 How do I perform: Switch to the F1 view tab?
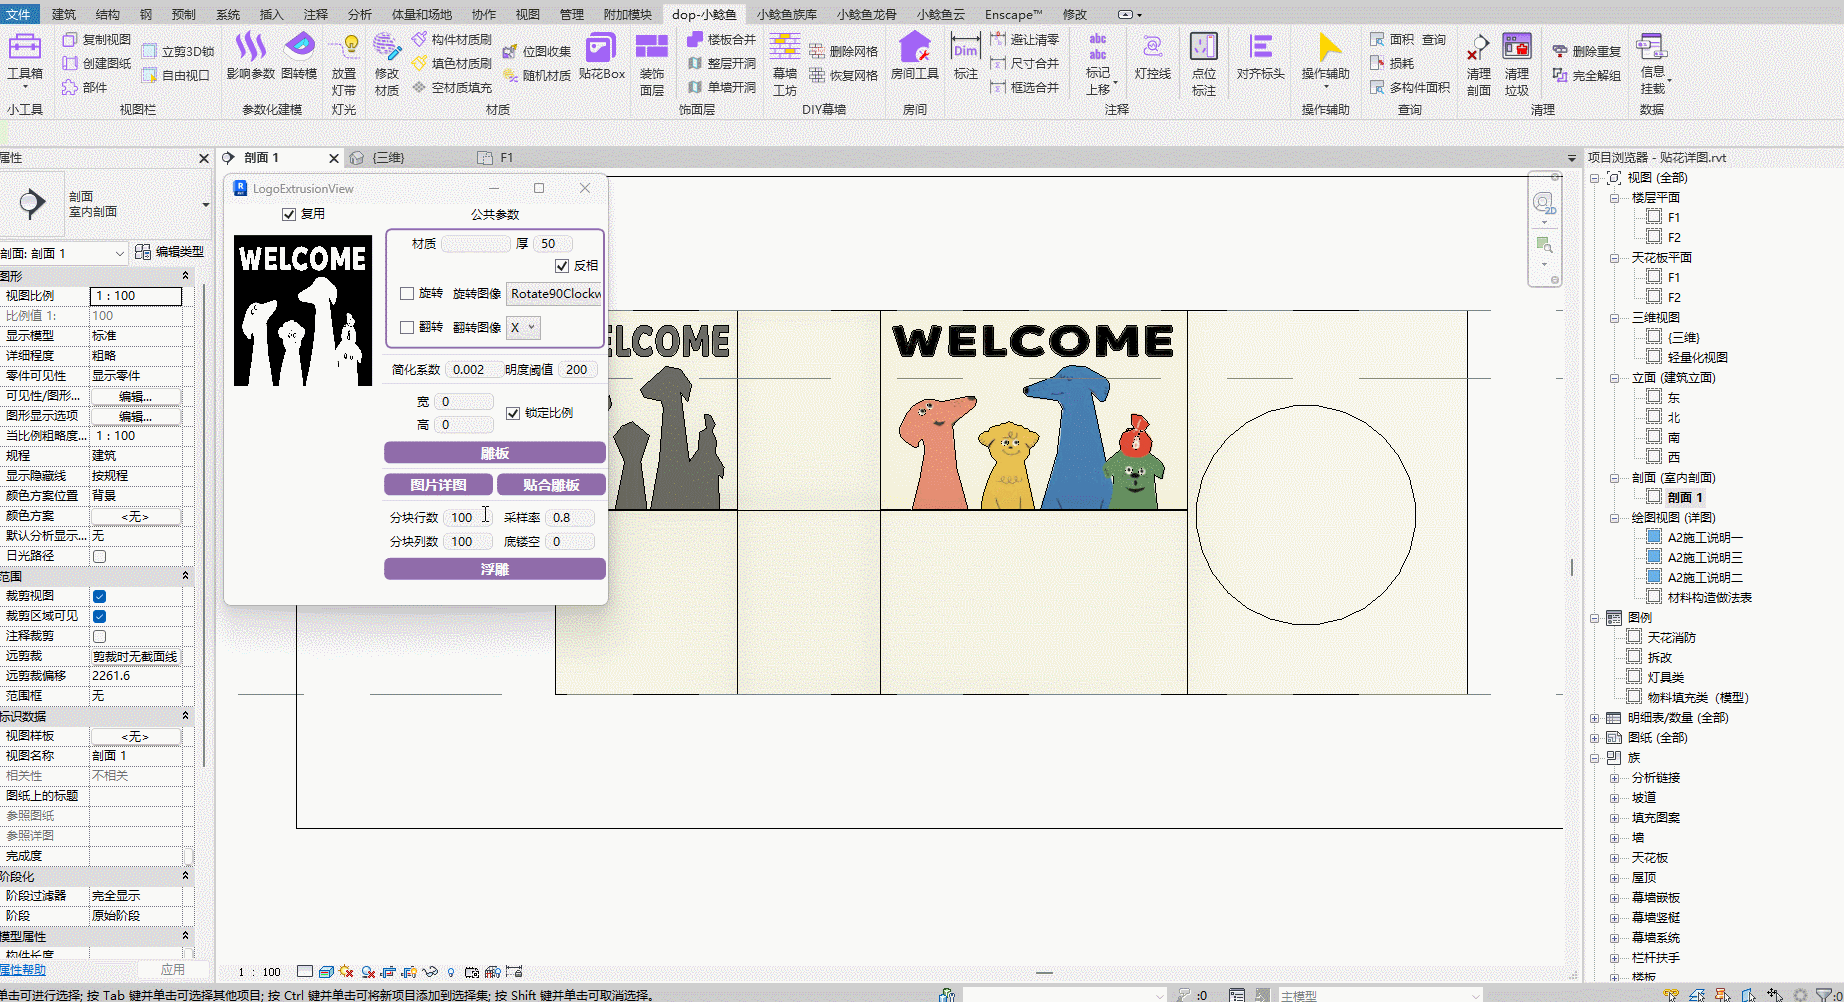[x=507, y=158]
